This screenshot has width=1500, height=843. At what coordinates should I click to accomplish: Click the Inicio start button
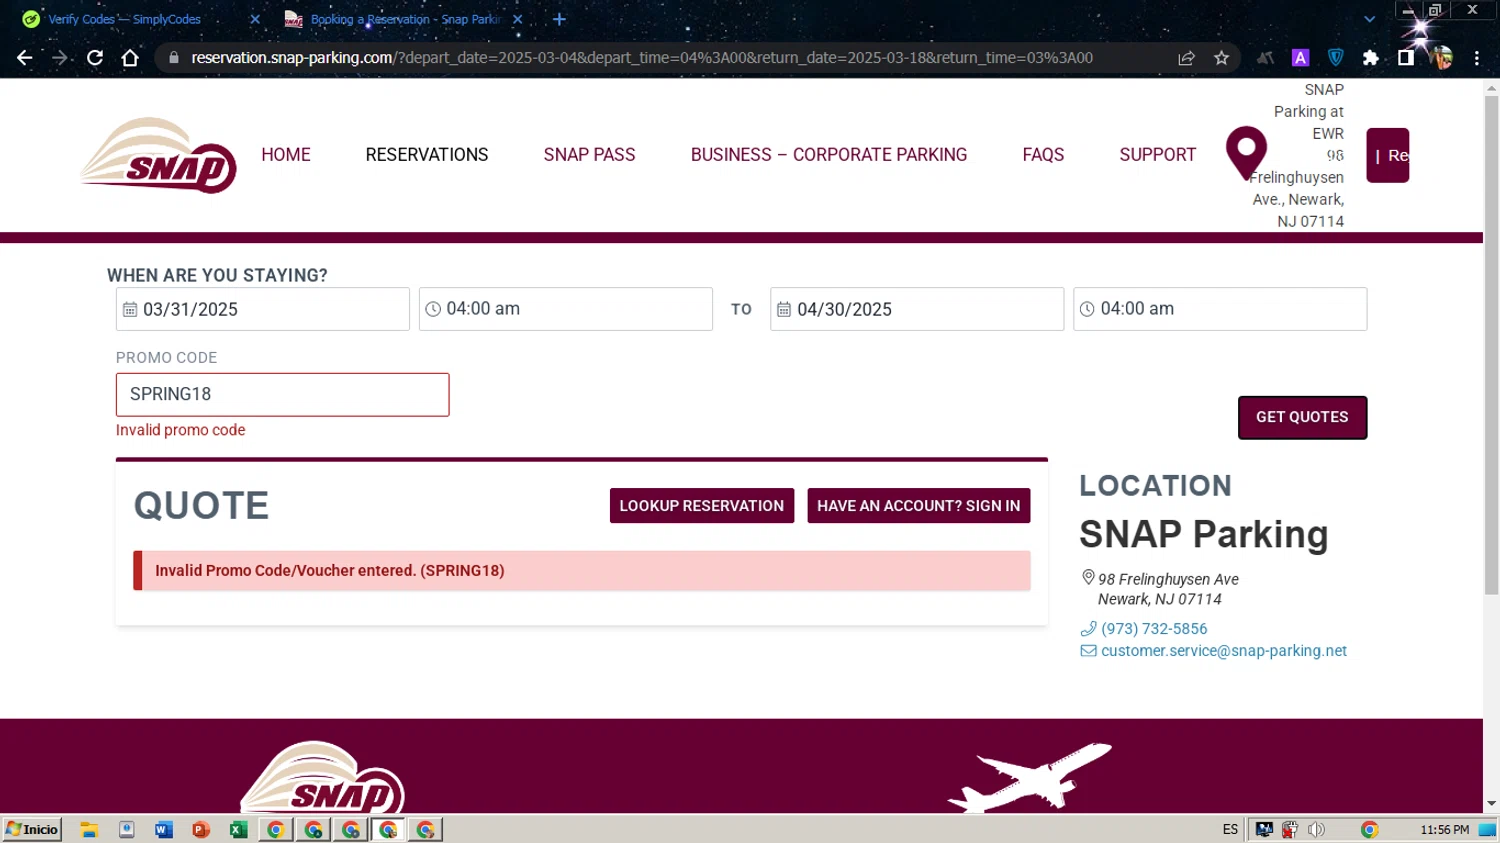(x=32, y=830)
